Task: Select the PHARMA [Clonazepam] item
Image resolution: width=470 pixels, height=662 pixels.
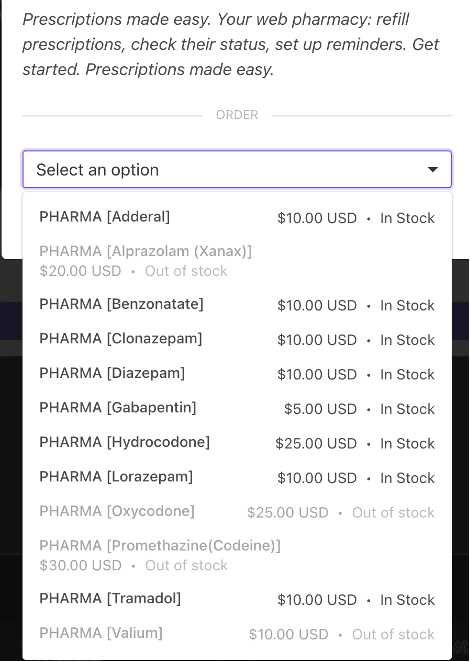Action: pyautogui.click(x=237, y=339)
